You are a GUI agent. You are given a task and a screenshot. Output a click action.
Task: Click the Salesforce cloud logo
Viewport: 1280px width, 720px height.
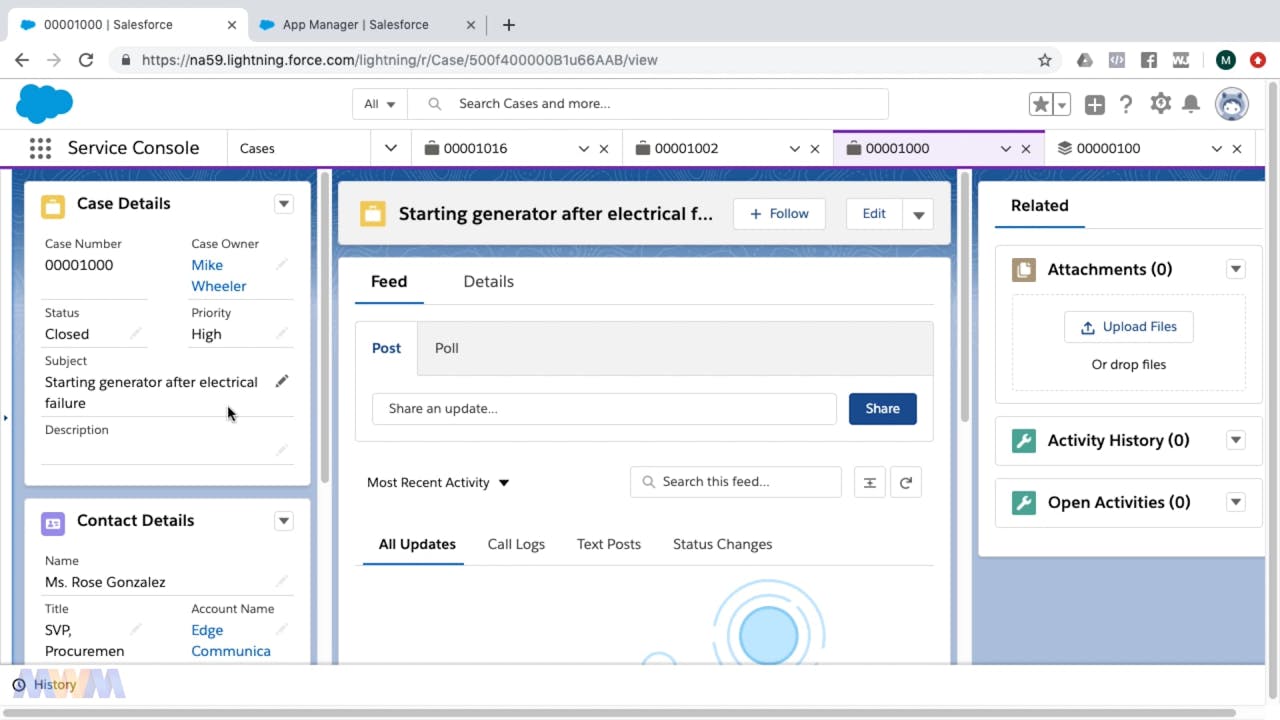45,103
